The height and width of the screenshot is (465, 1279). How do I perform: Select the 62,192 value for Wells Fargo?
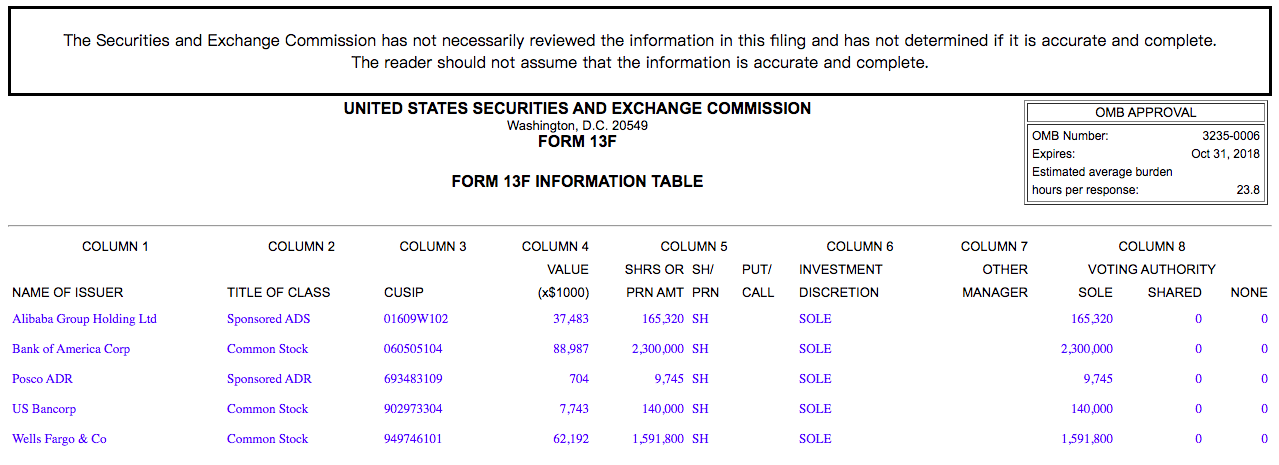pos(571,439)
